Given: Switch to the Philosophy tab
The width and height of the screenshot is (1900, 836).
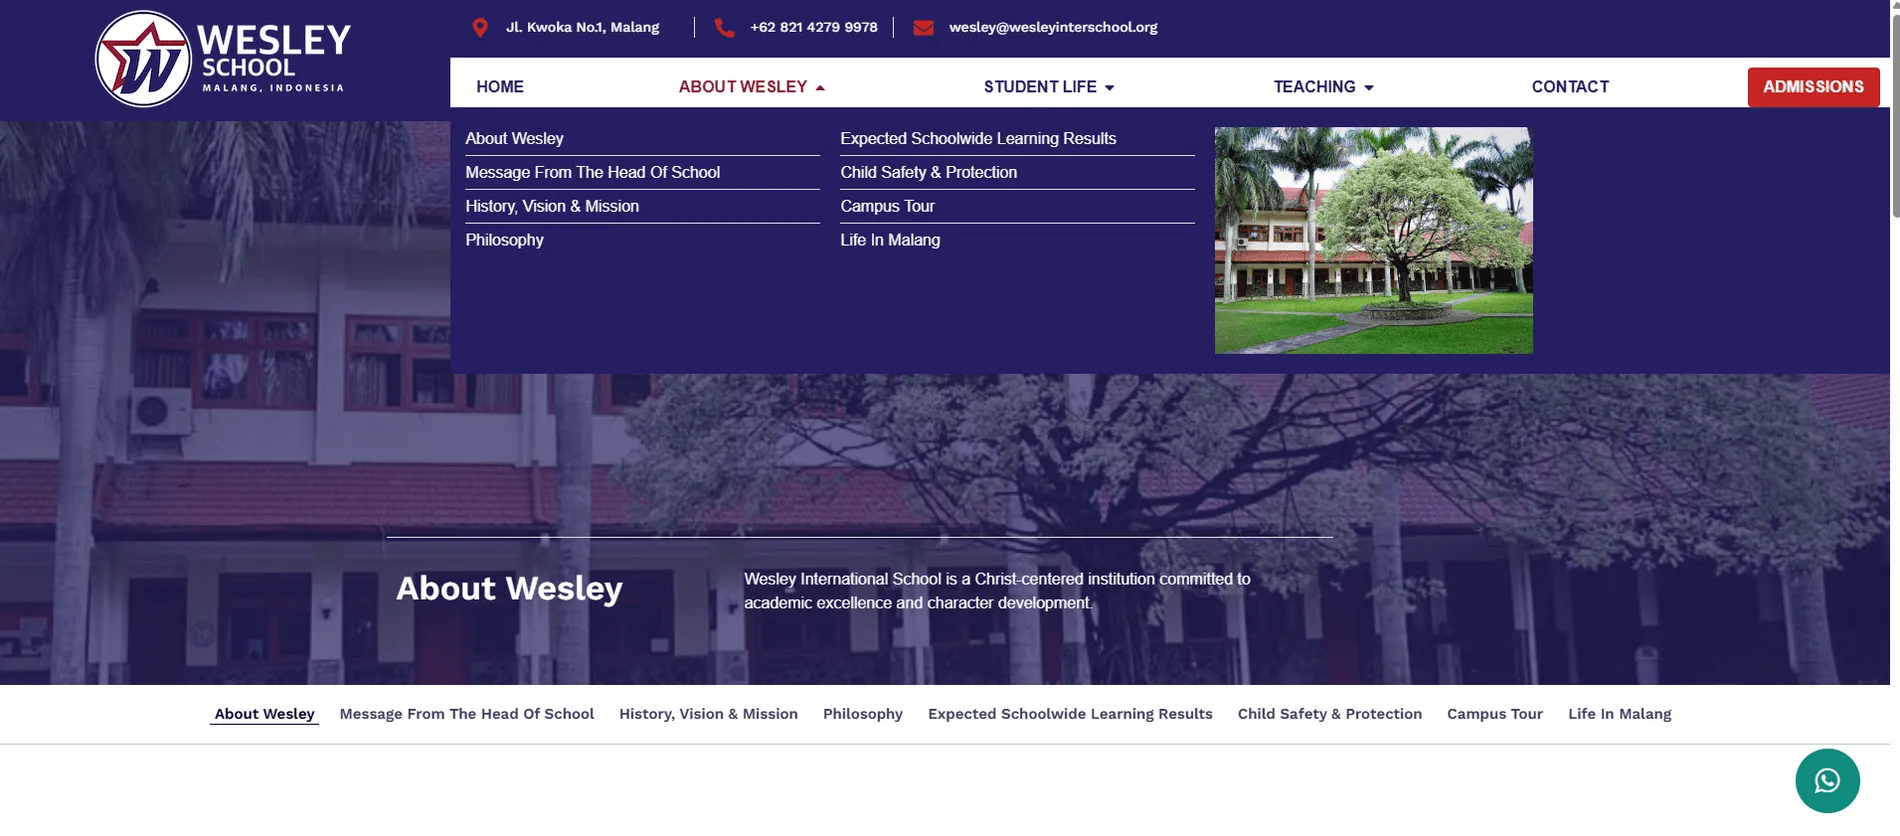Looking at the screenshot, I should coord(863,714).
